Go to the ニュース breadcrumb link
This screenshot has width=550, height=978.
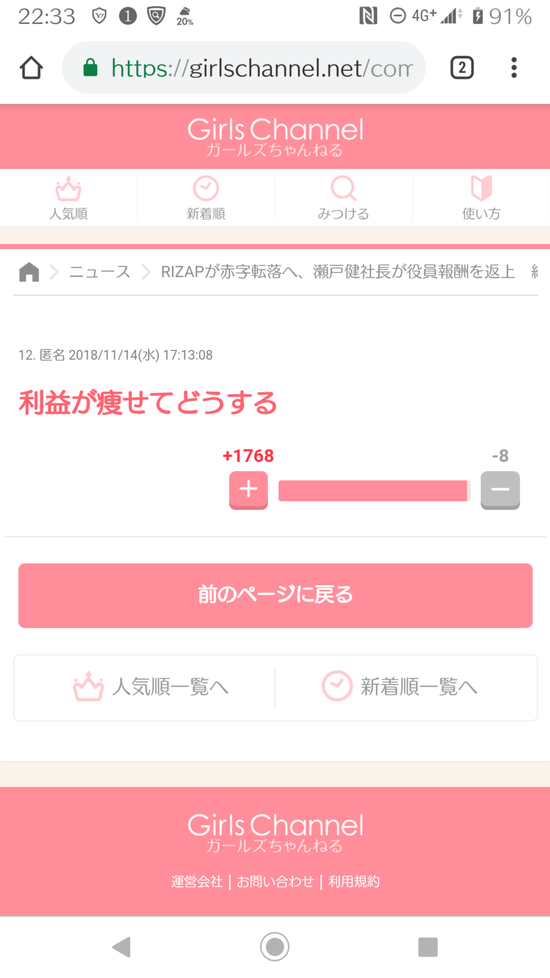[100, 273]
